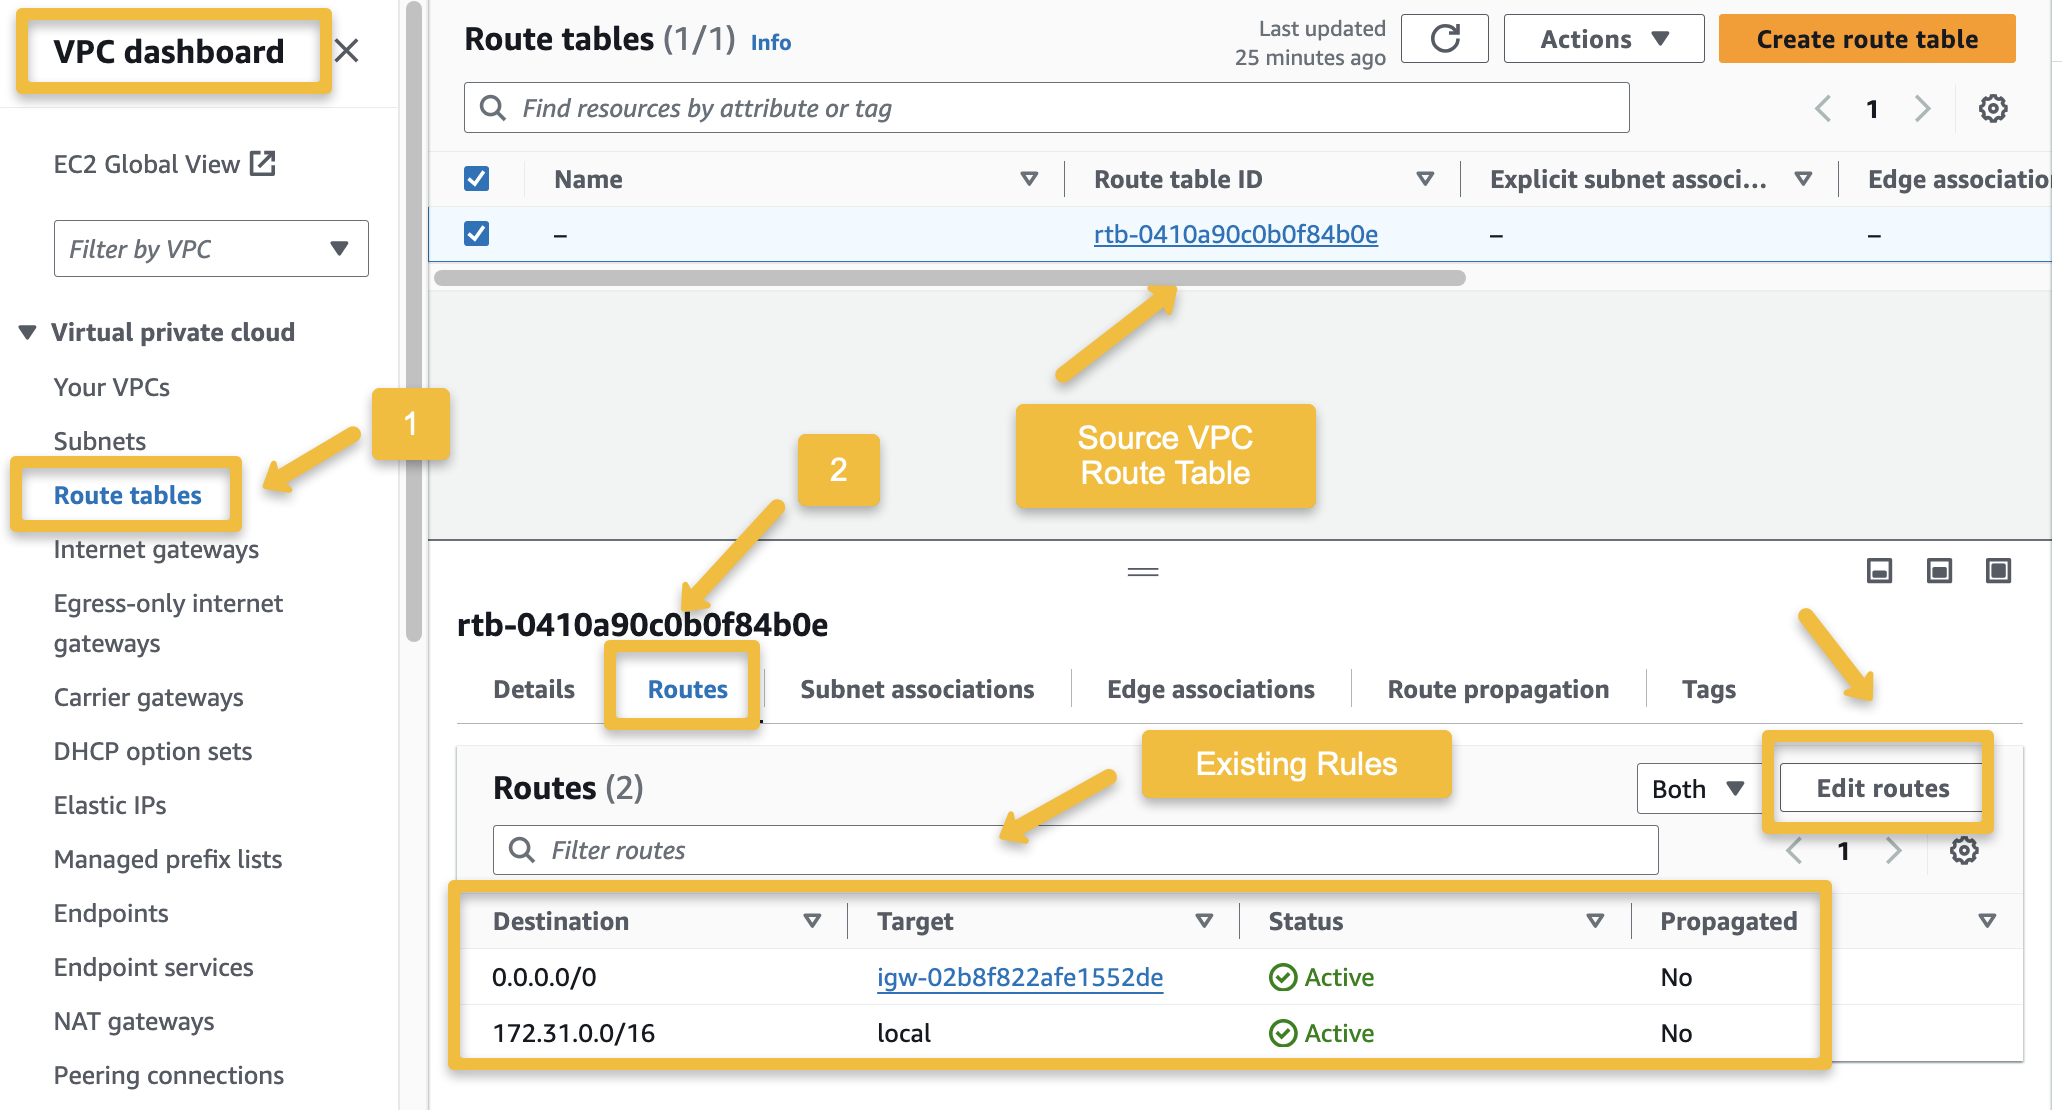Open the route tables list settings gear
Viewport: 2062px width, 1110px height.
coord(1993,108)
